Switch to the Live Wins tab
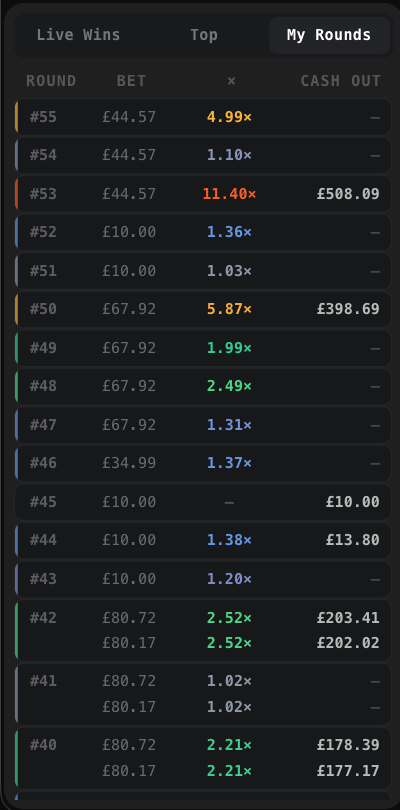Image resolution: width=400 pixels, height=810 pixels. pos(78,35)
